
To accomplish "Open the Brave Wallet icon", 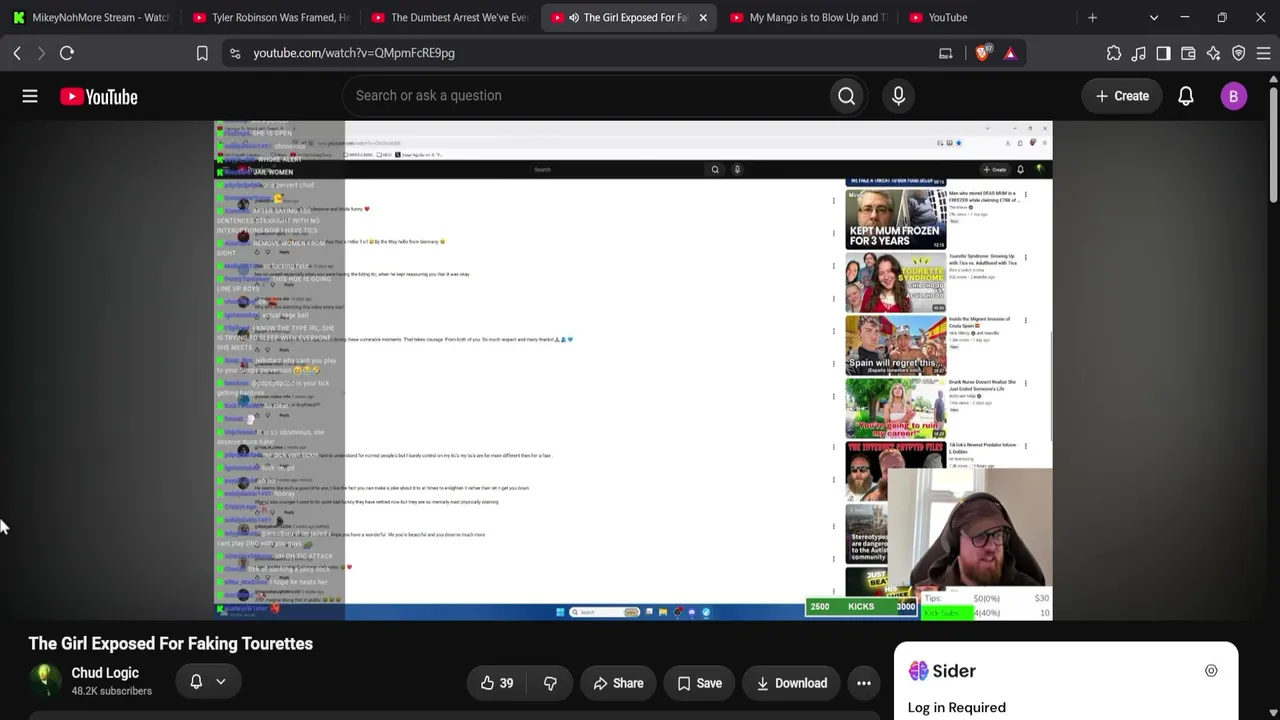I will (x=1188, y=53).
